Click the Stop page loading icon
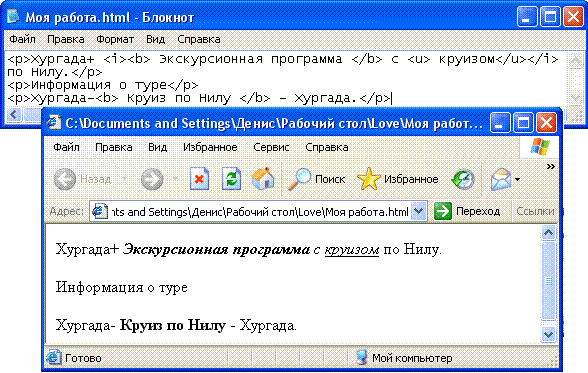 [x=200, y=179]
